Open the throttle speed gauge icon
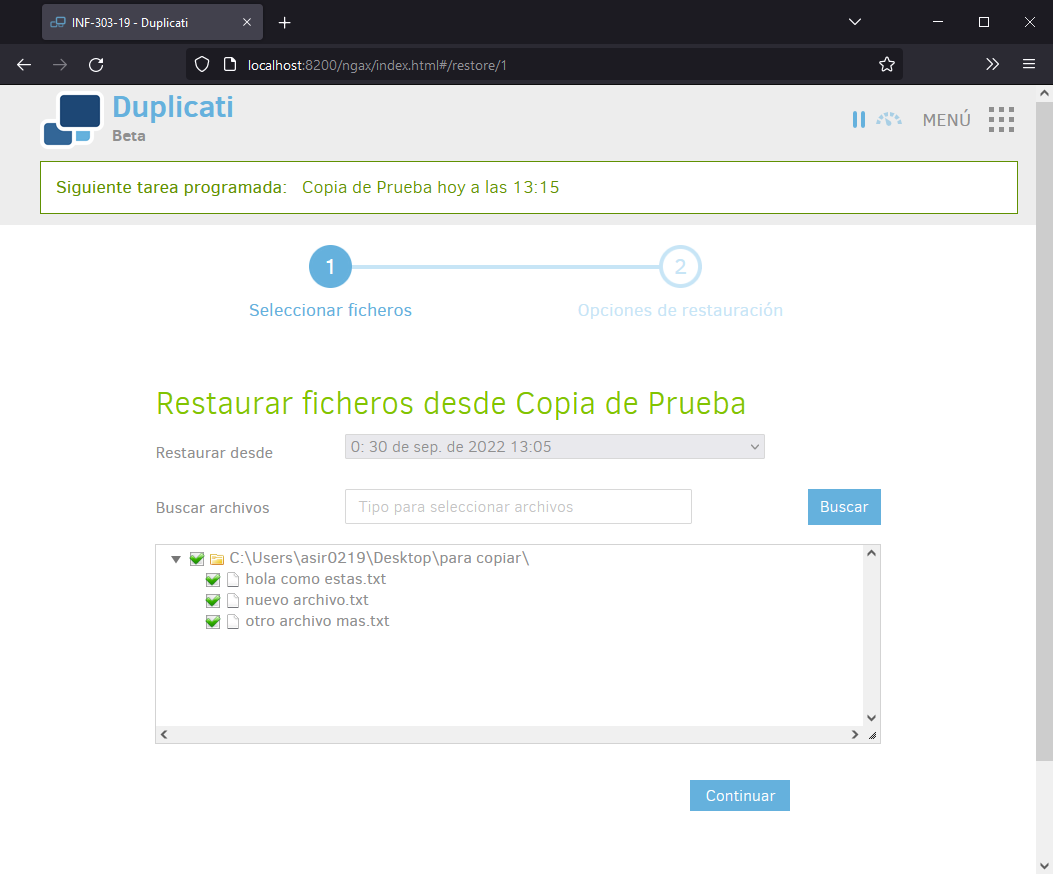The width and height of the screenshot is (1053, 874). tap(889, 120)
